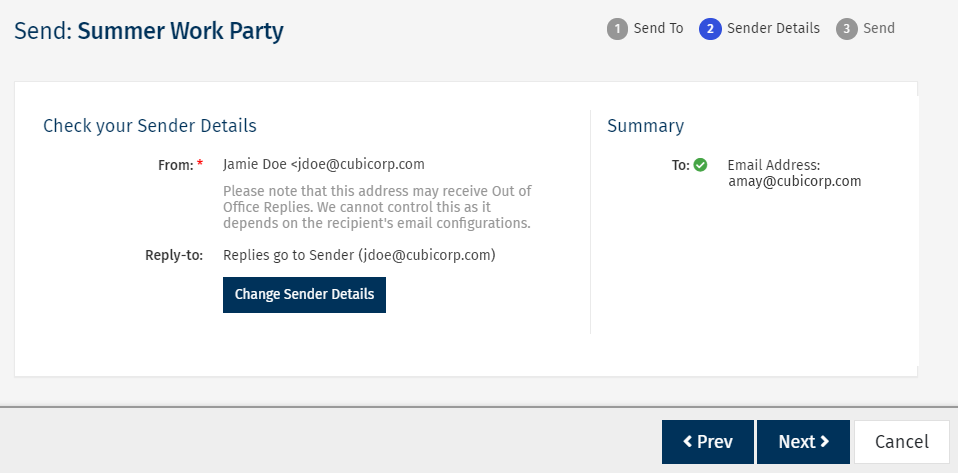Click the step 1 number circle
The image size is (958, 473).
click(x=618, y=29)
